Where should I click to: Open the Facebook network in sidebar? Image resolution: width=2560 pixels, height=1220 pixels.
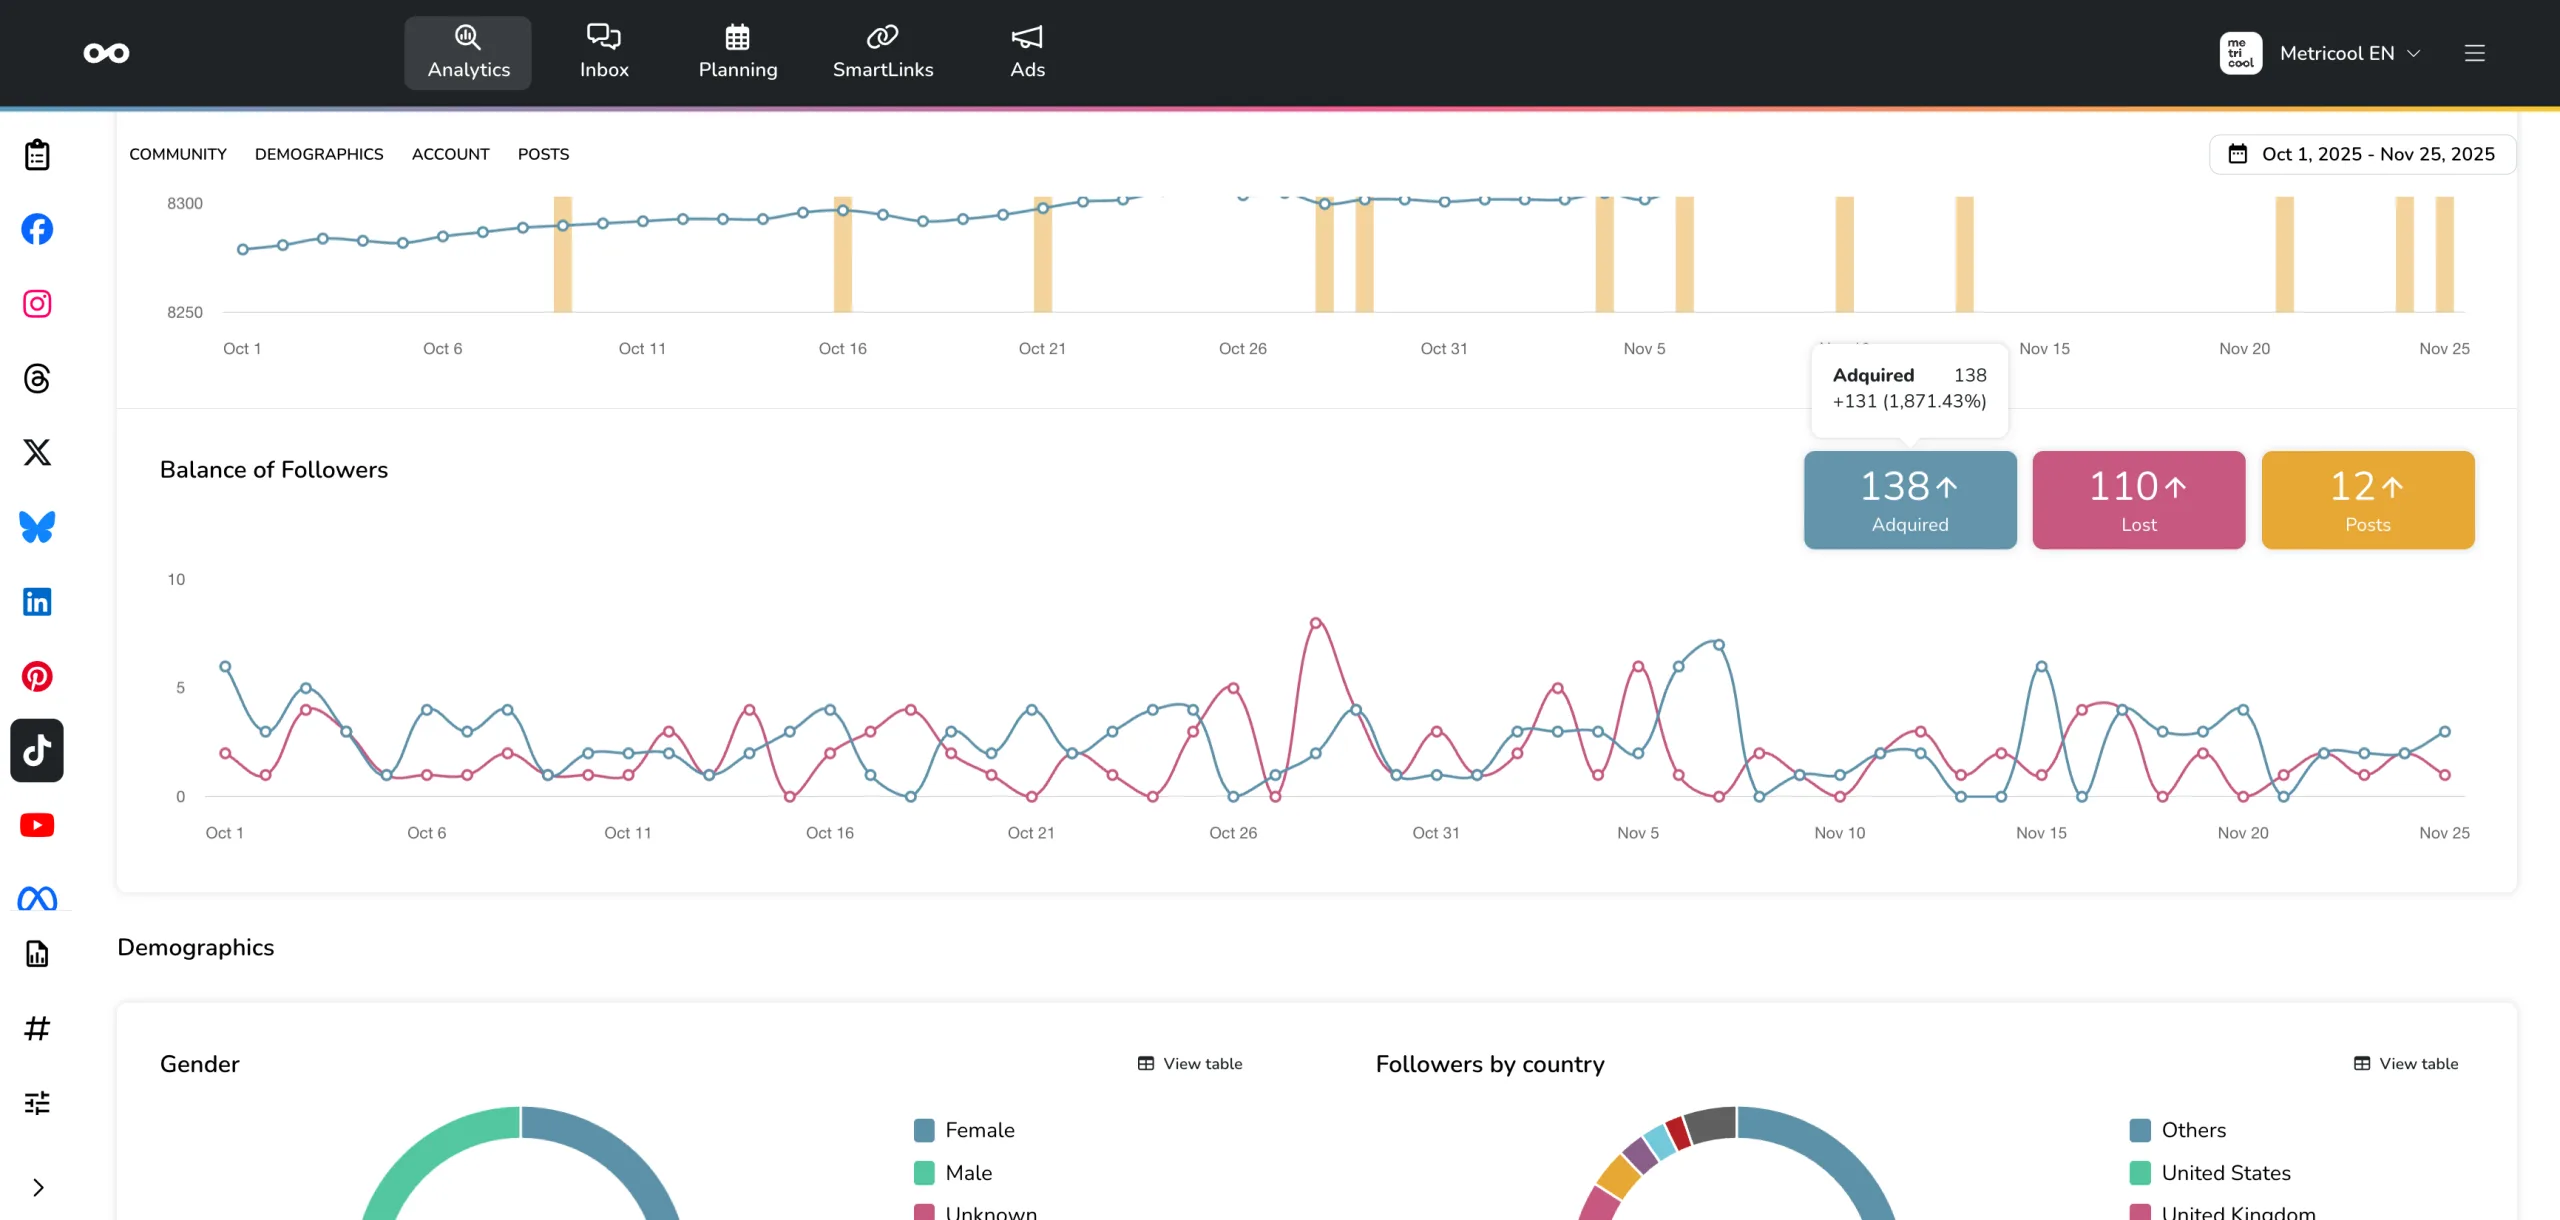[37, 229]
